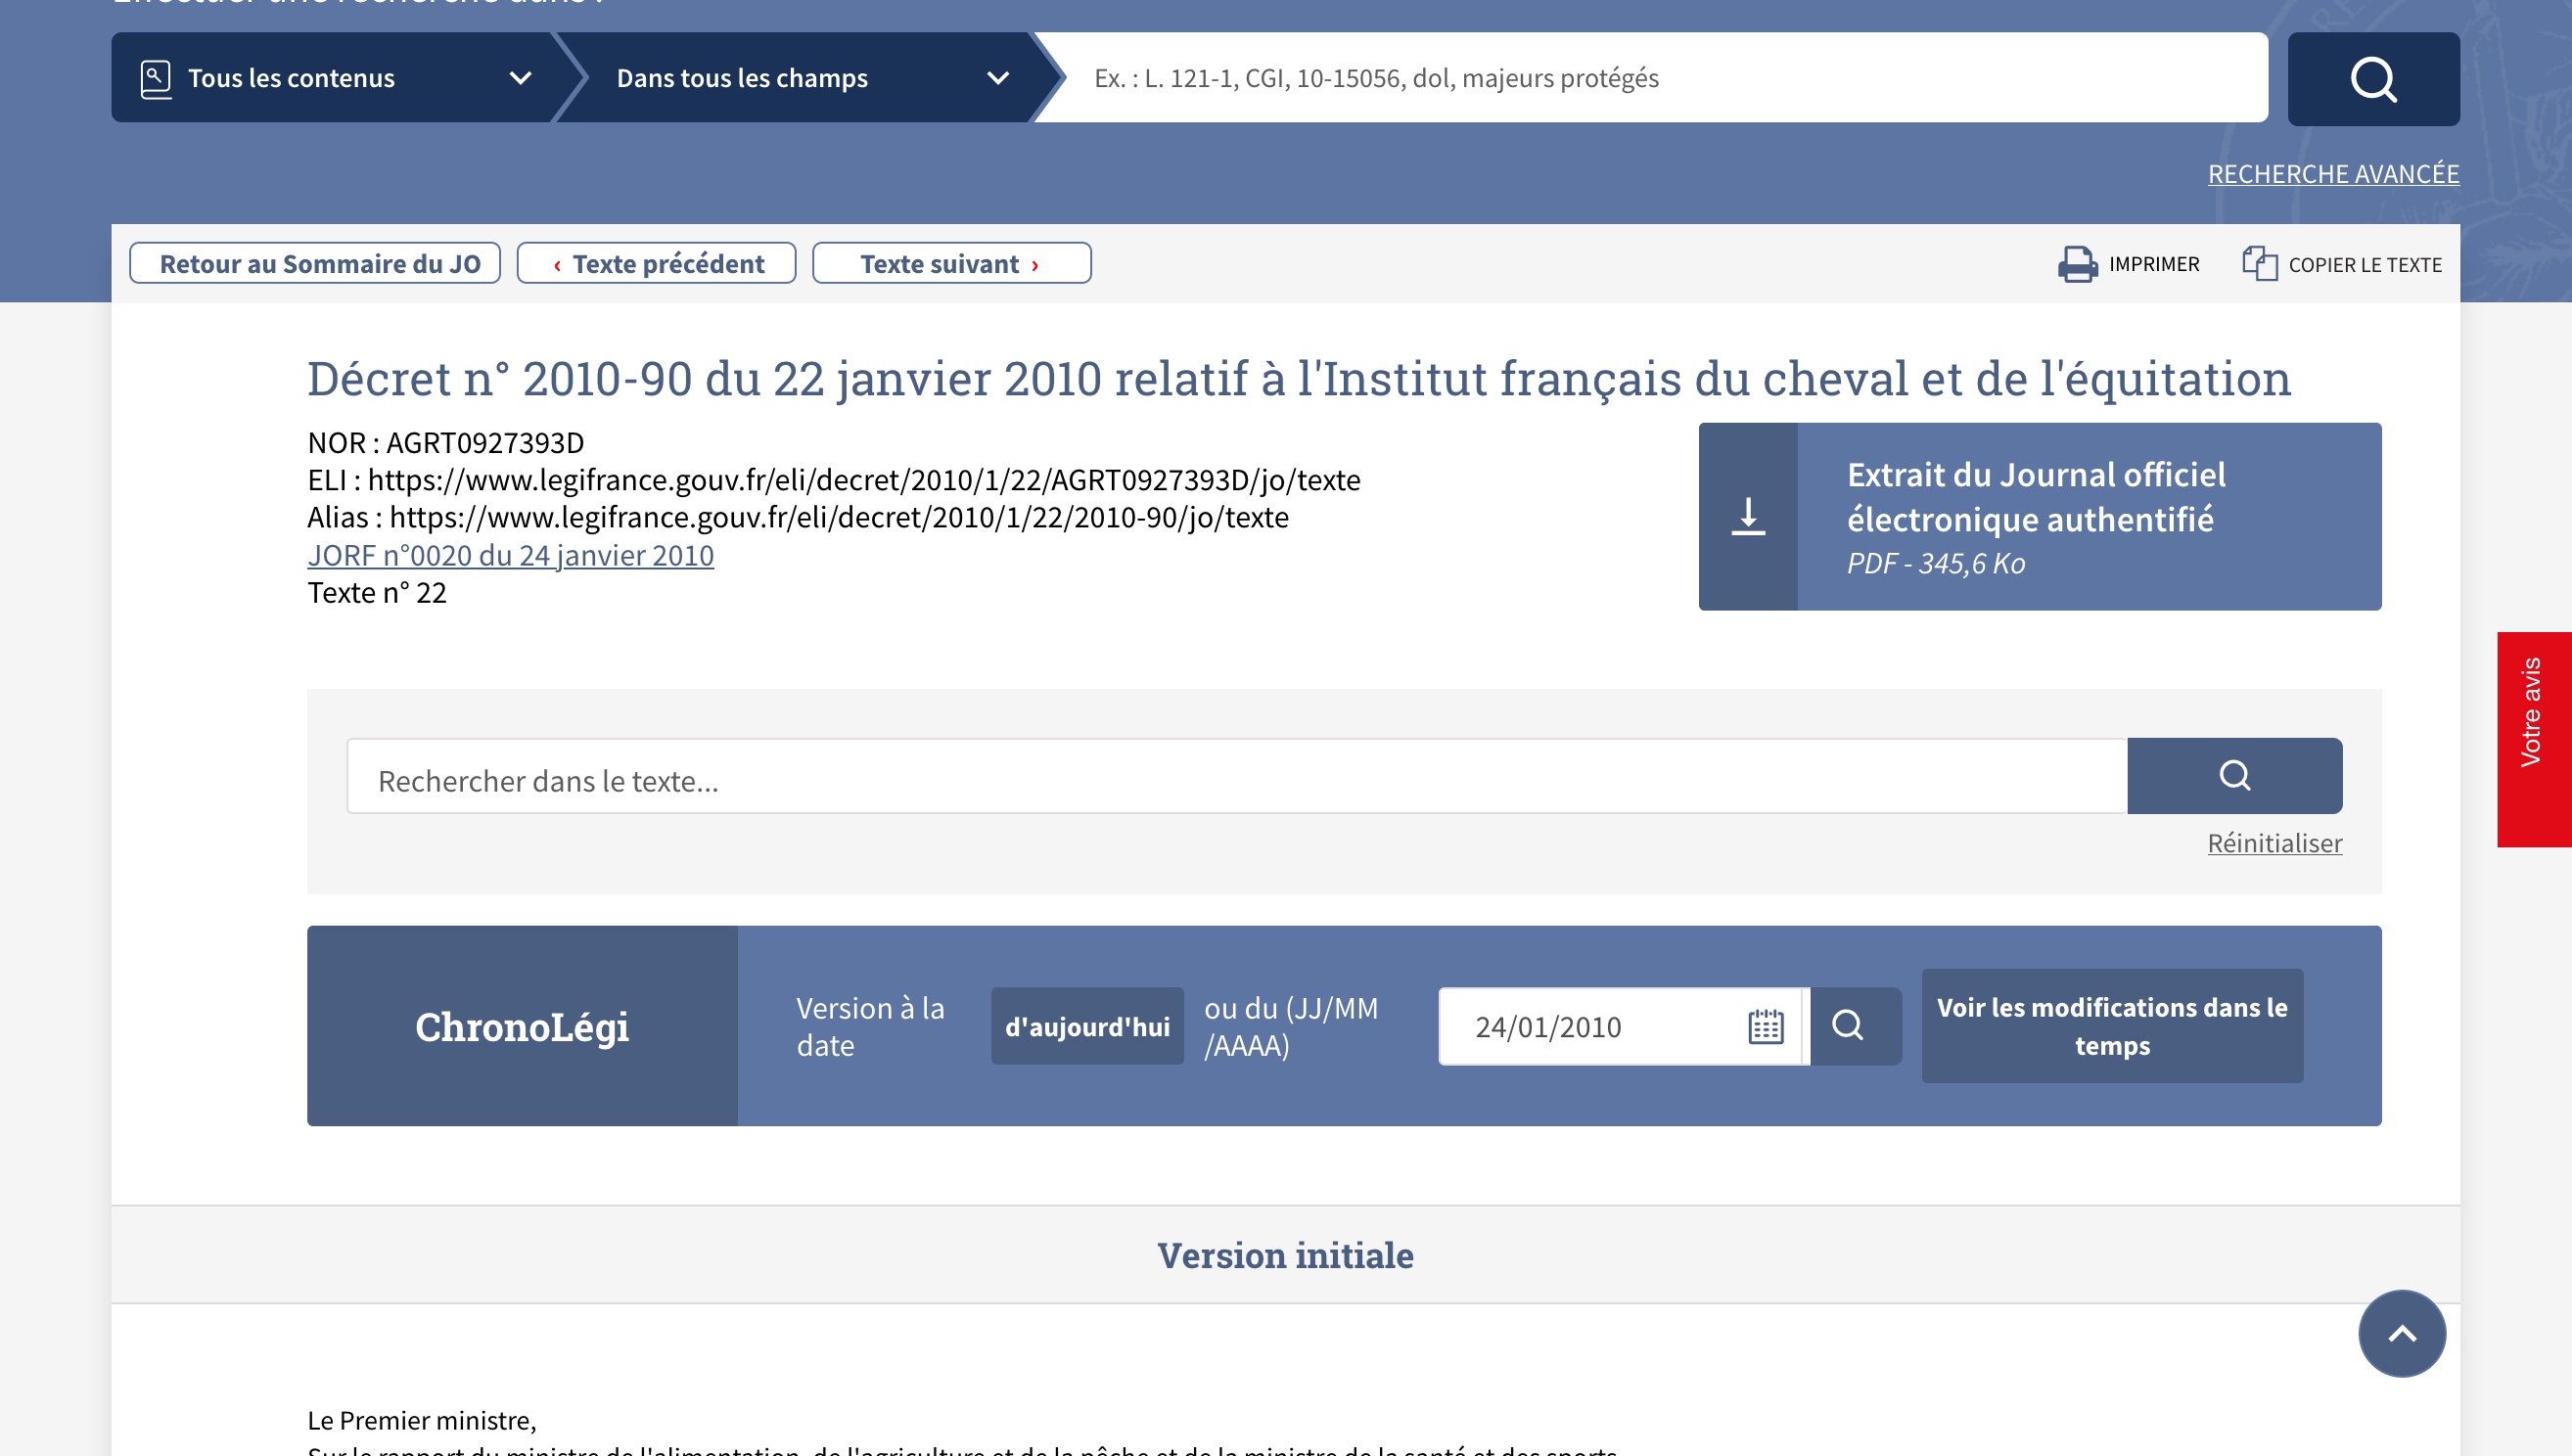Open the red 'Votre avis' feedback tab
Image resolution: width=2572 pixels, height=1456 pixels.
2534,740
